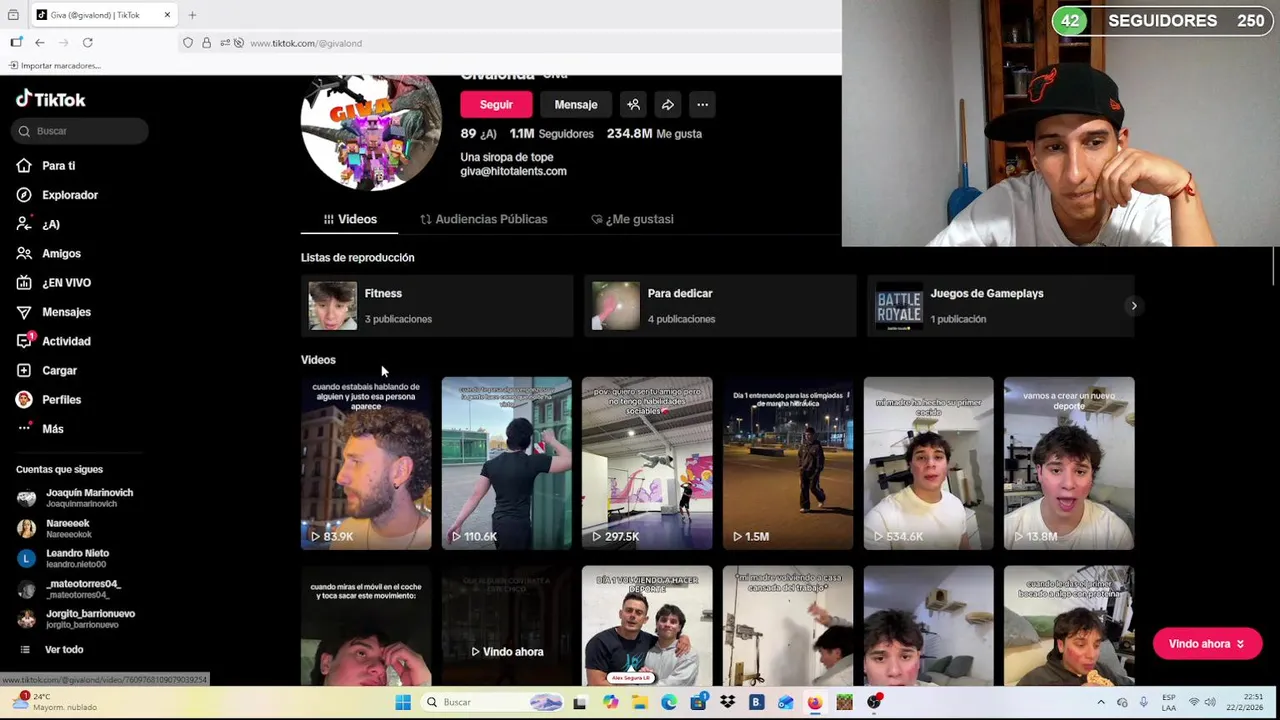
Task: Open EN VIVO live section
Action: 54,283
